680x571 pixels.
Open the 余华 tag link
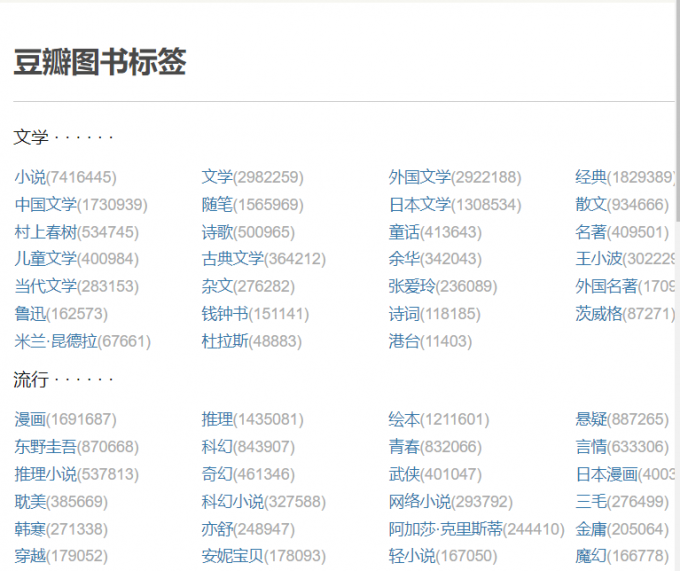(404, 259)
